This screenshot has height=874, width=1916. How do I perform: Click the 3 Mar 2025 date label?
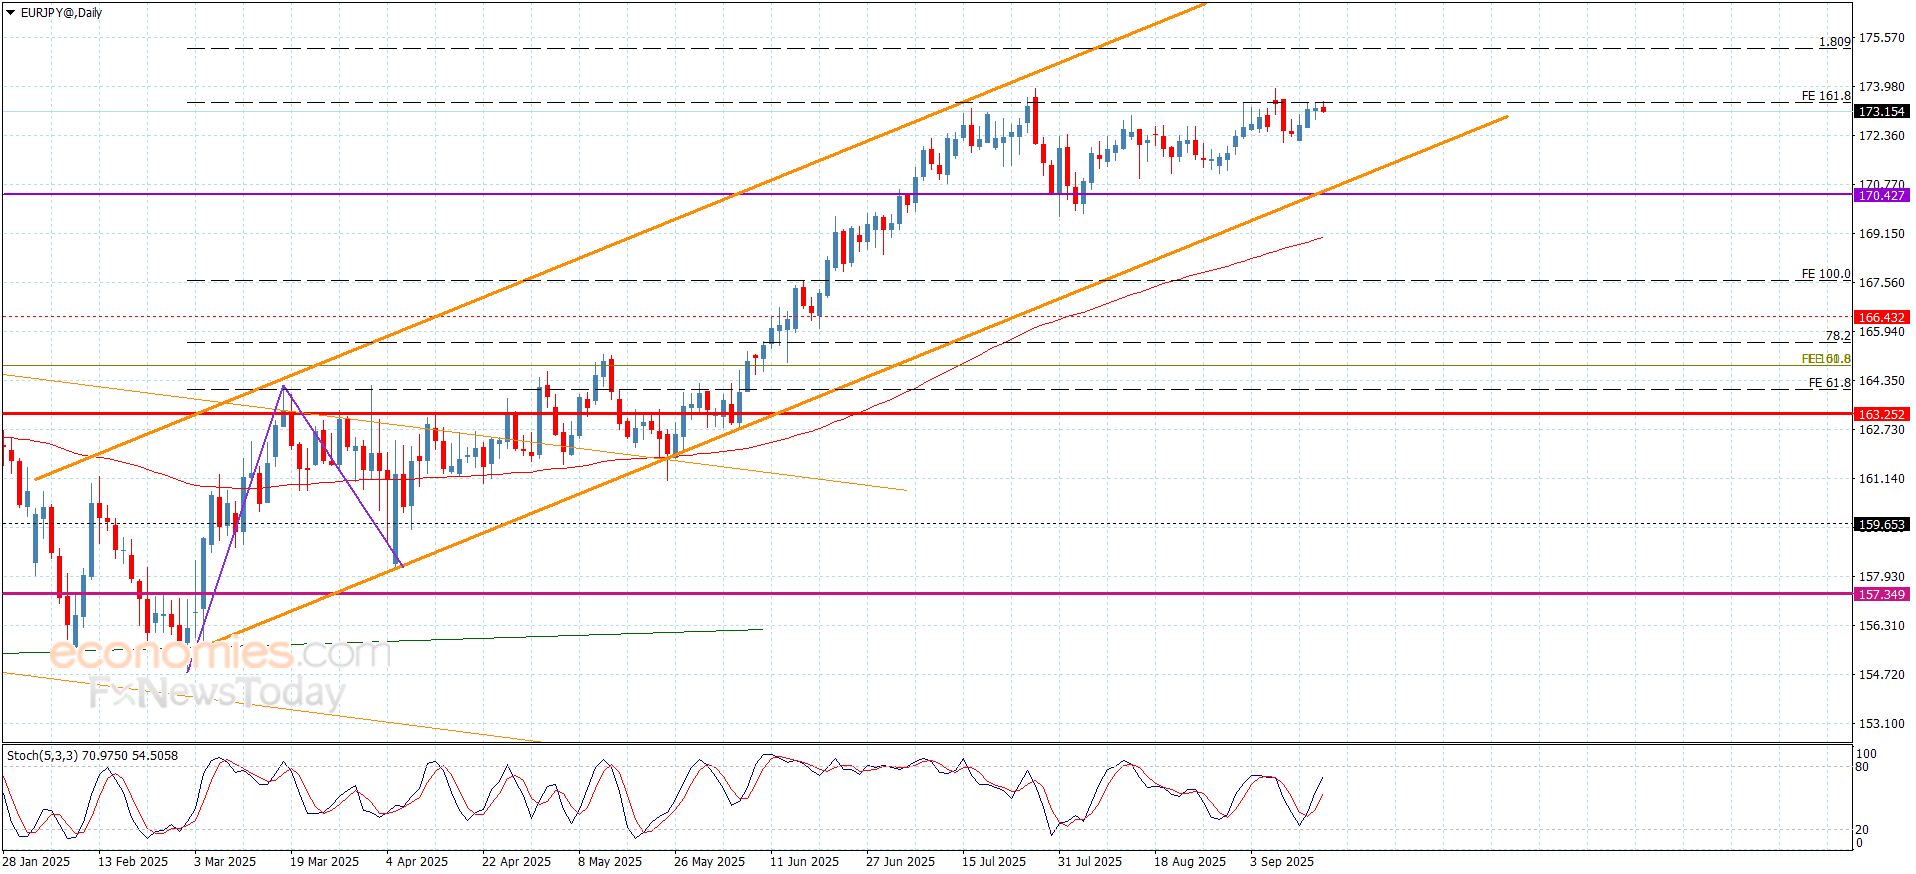point(225,862)
